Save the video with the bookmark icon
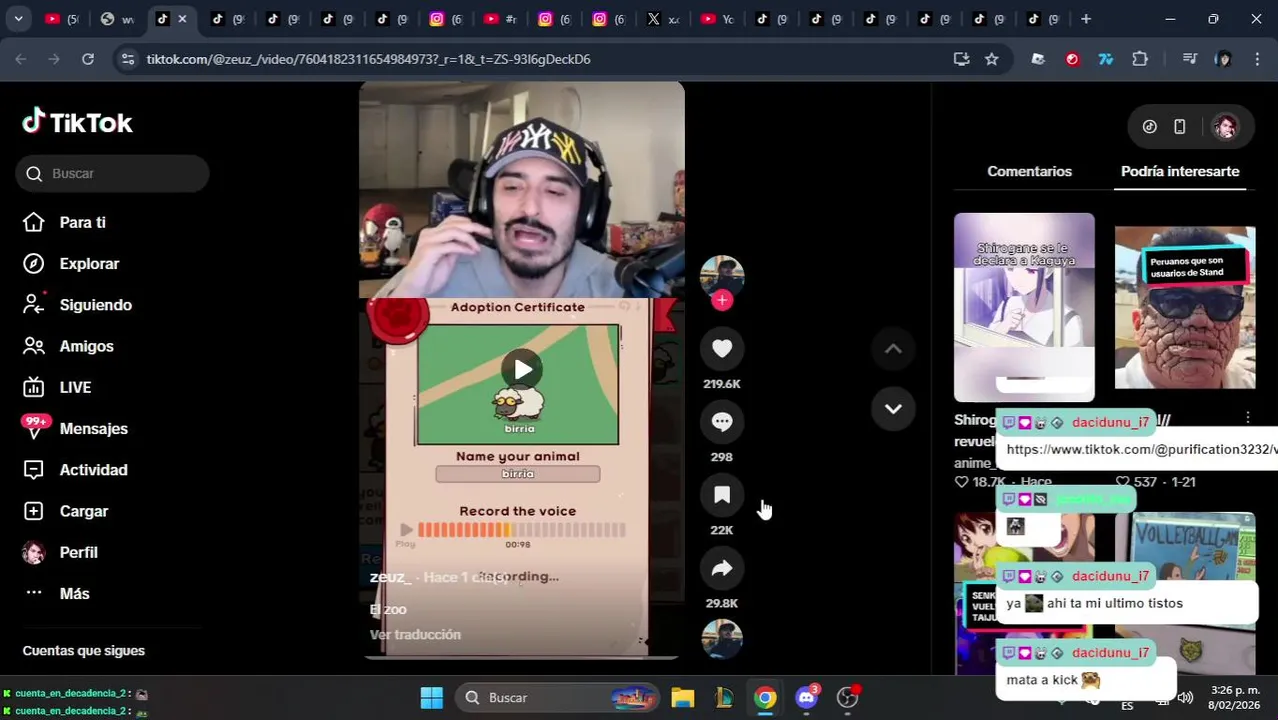1278x720 pixels. tap(722, 495)
